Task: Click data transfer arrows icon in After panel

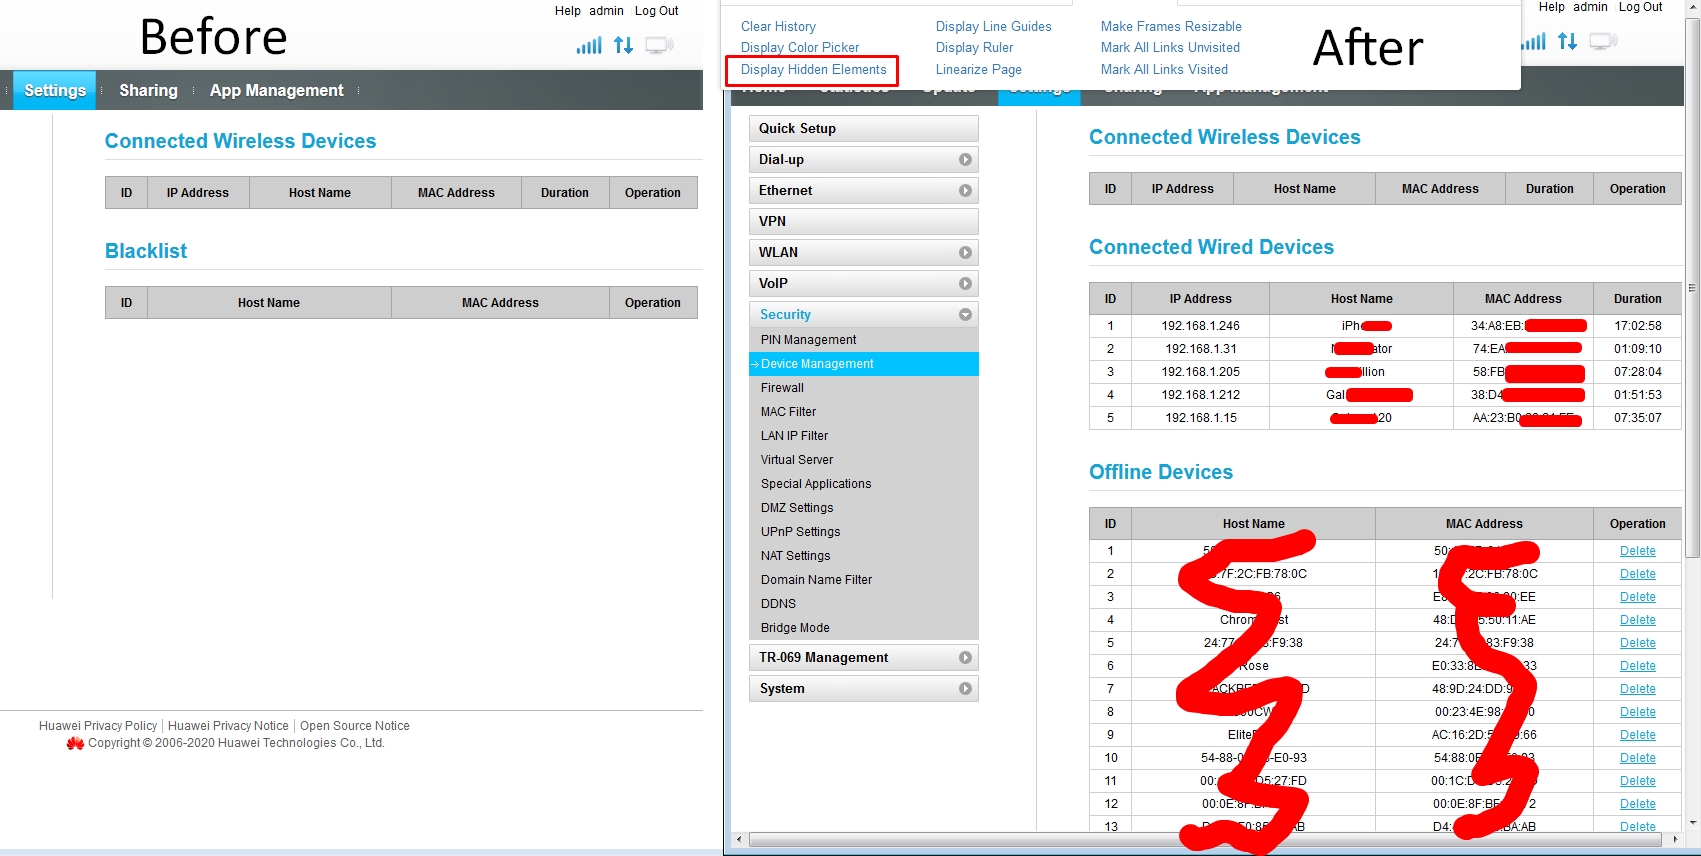Action: tap(1567, 41)
